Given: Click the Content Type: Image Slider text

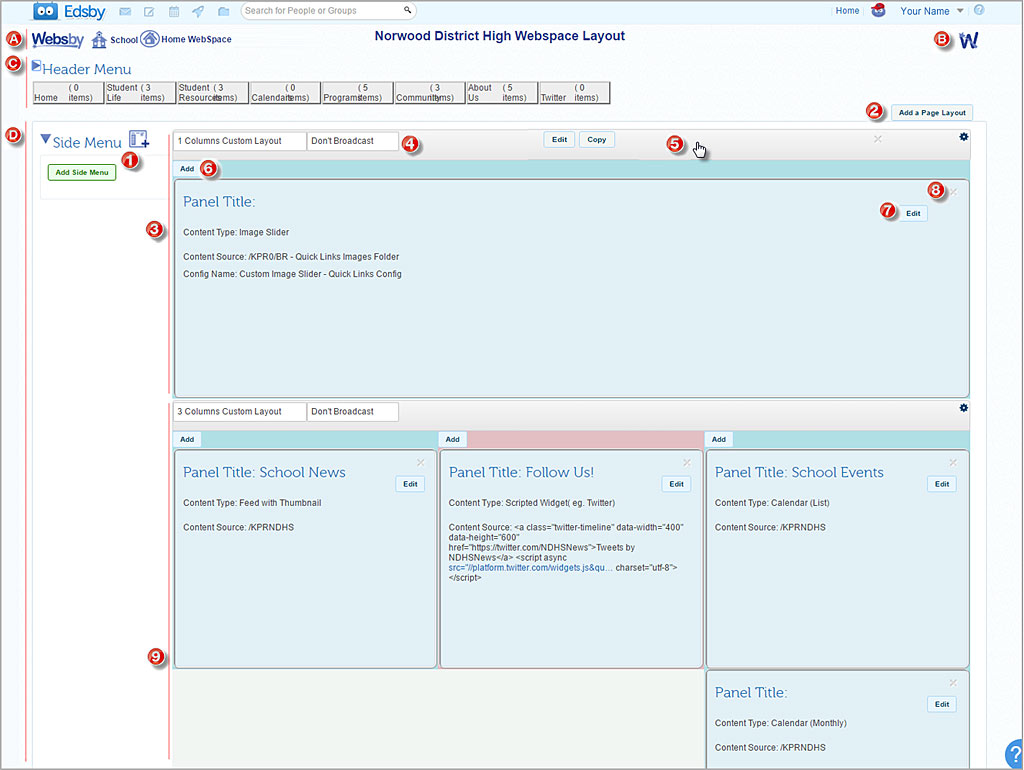Looking at the screenshot, I should 236,233.
